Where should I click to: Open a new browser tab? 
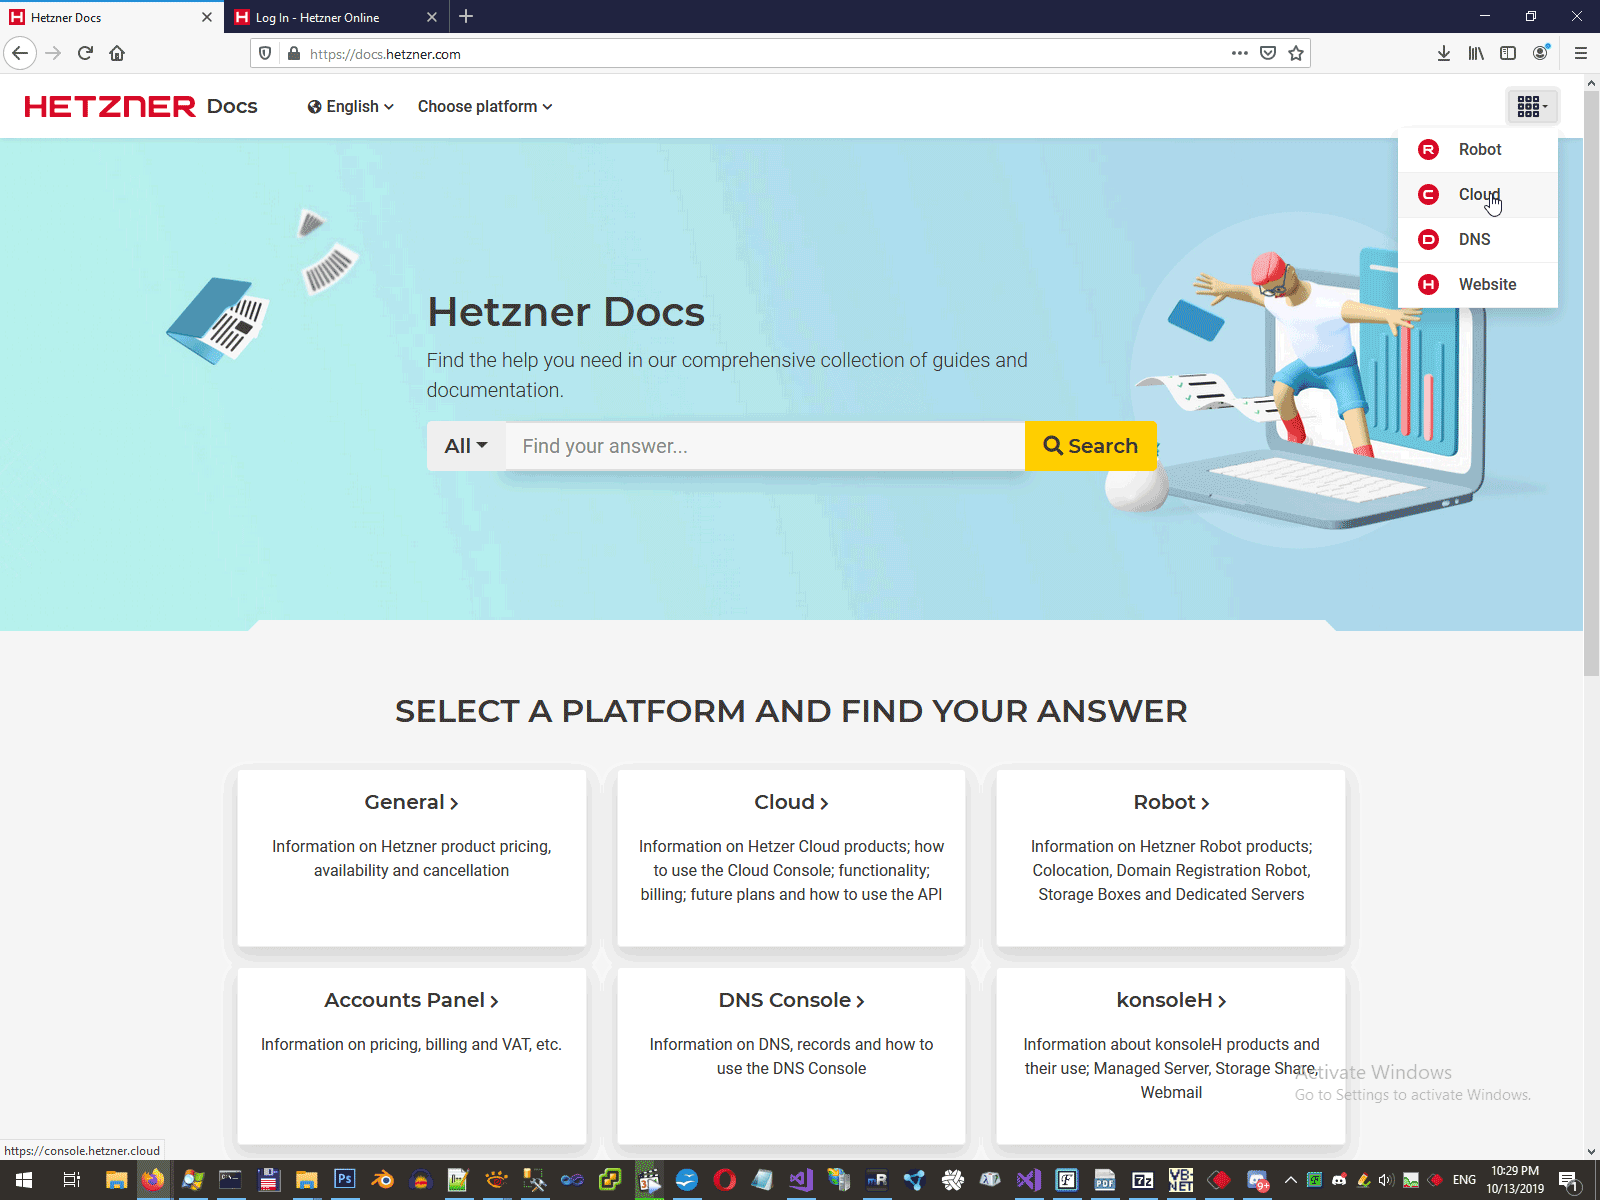(466, 16)
